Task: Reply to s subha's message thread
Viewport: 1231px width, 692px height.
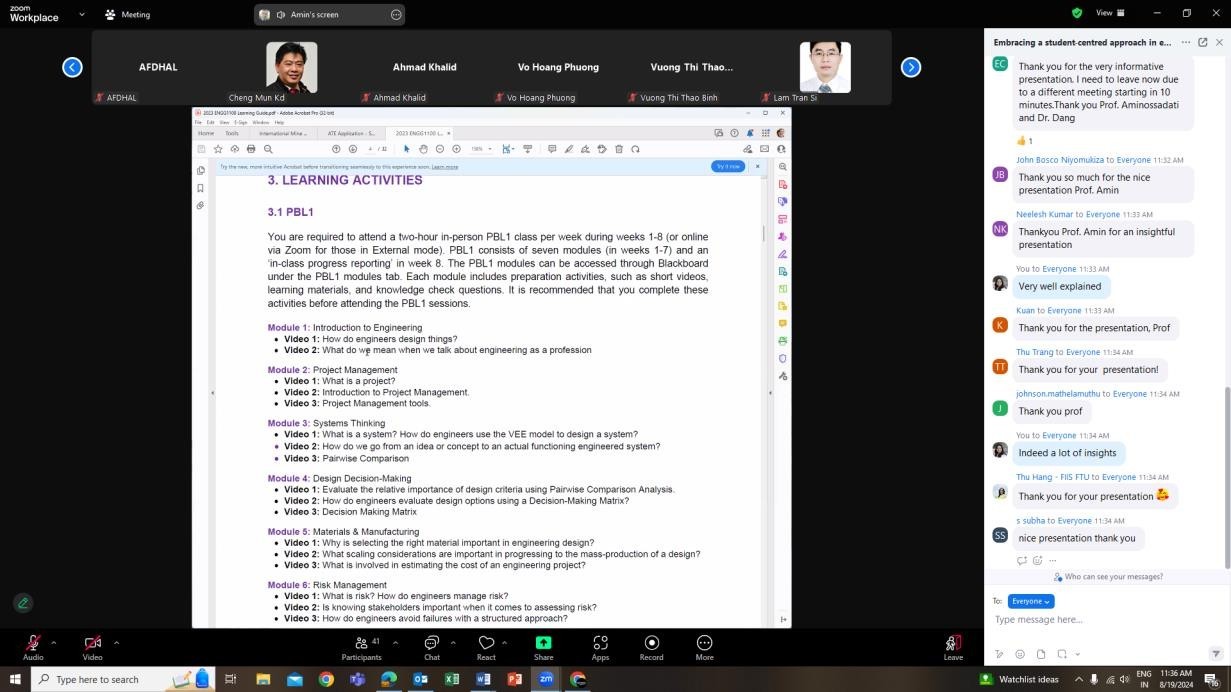Action: pyautogui.click(x=1021, y=560)
